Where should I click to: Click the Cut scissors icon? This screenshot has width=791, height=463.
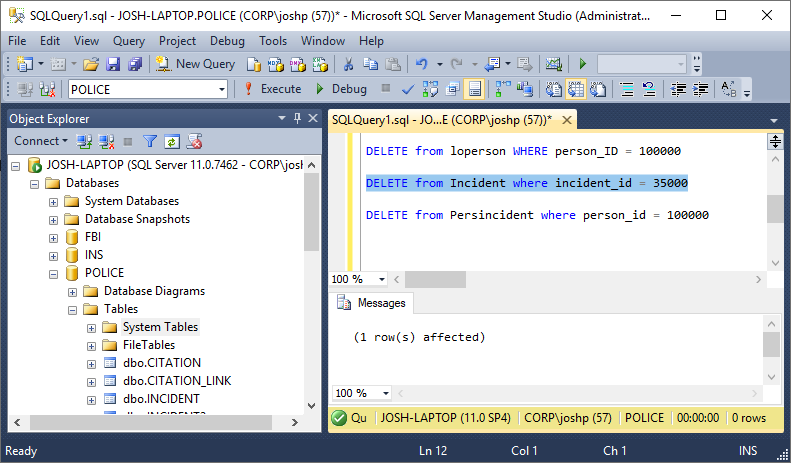click(x=348, y=64)
